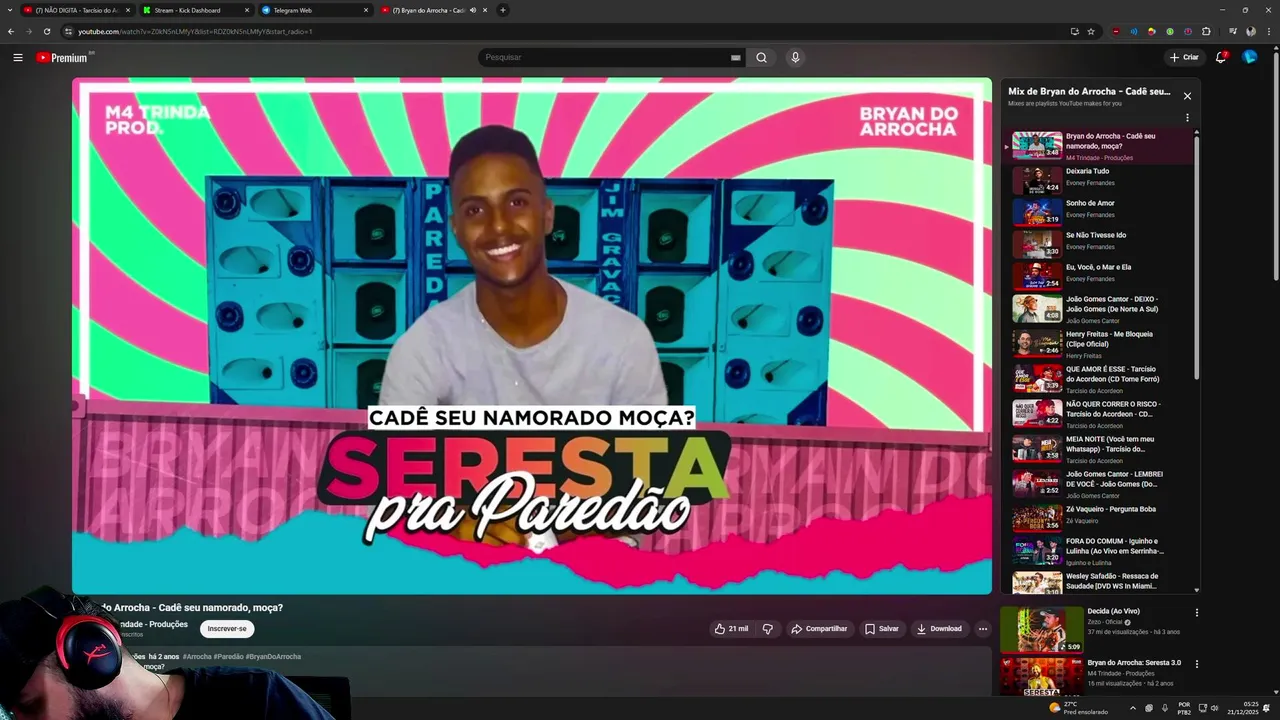
Task: Open the on-screen keyboard icon in search
Action: point(735,57)
